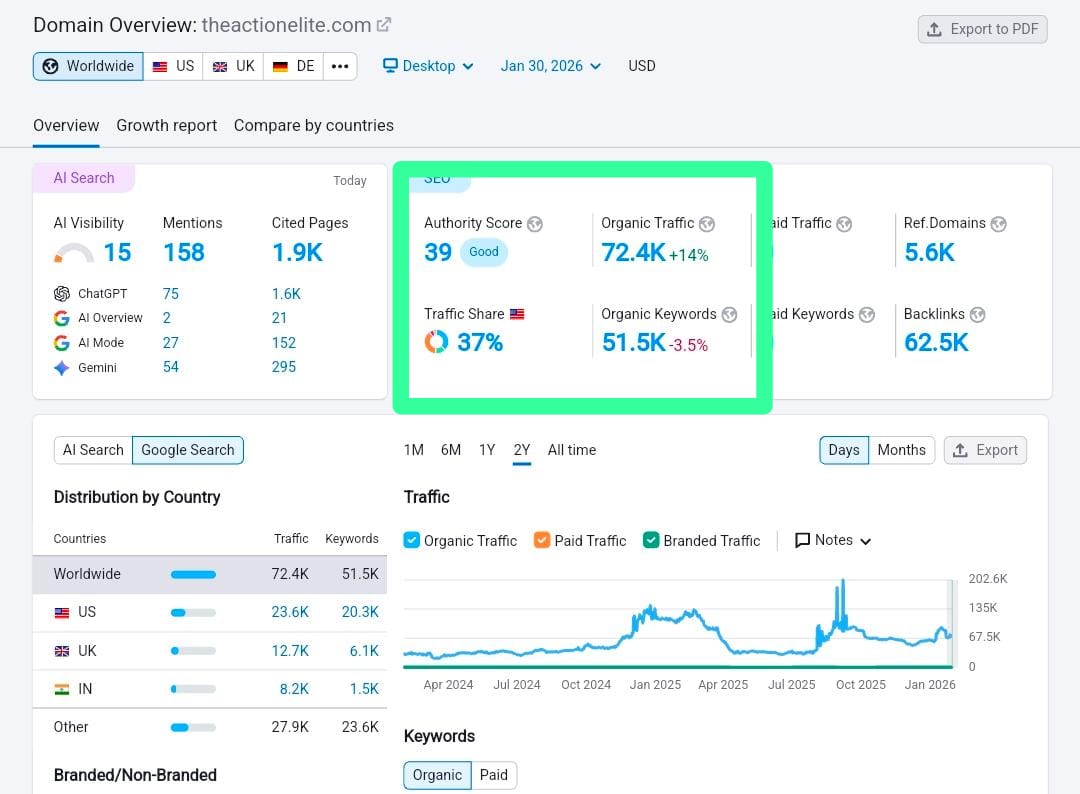The width and height of the screenshot is (1080, 794).
Task: Select the 1M time range
Action: tap(413, 450)
